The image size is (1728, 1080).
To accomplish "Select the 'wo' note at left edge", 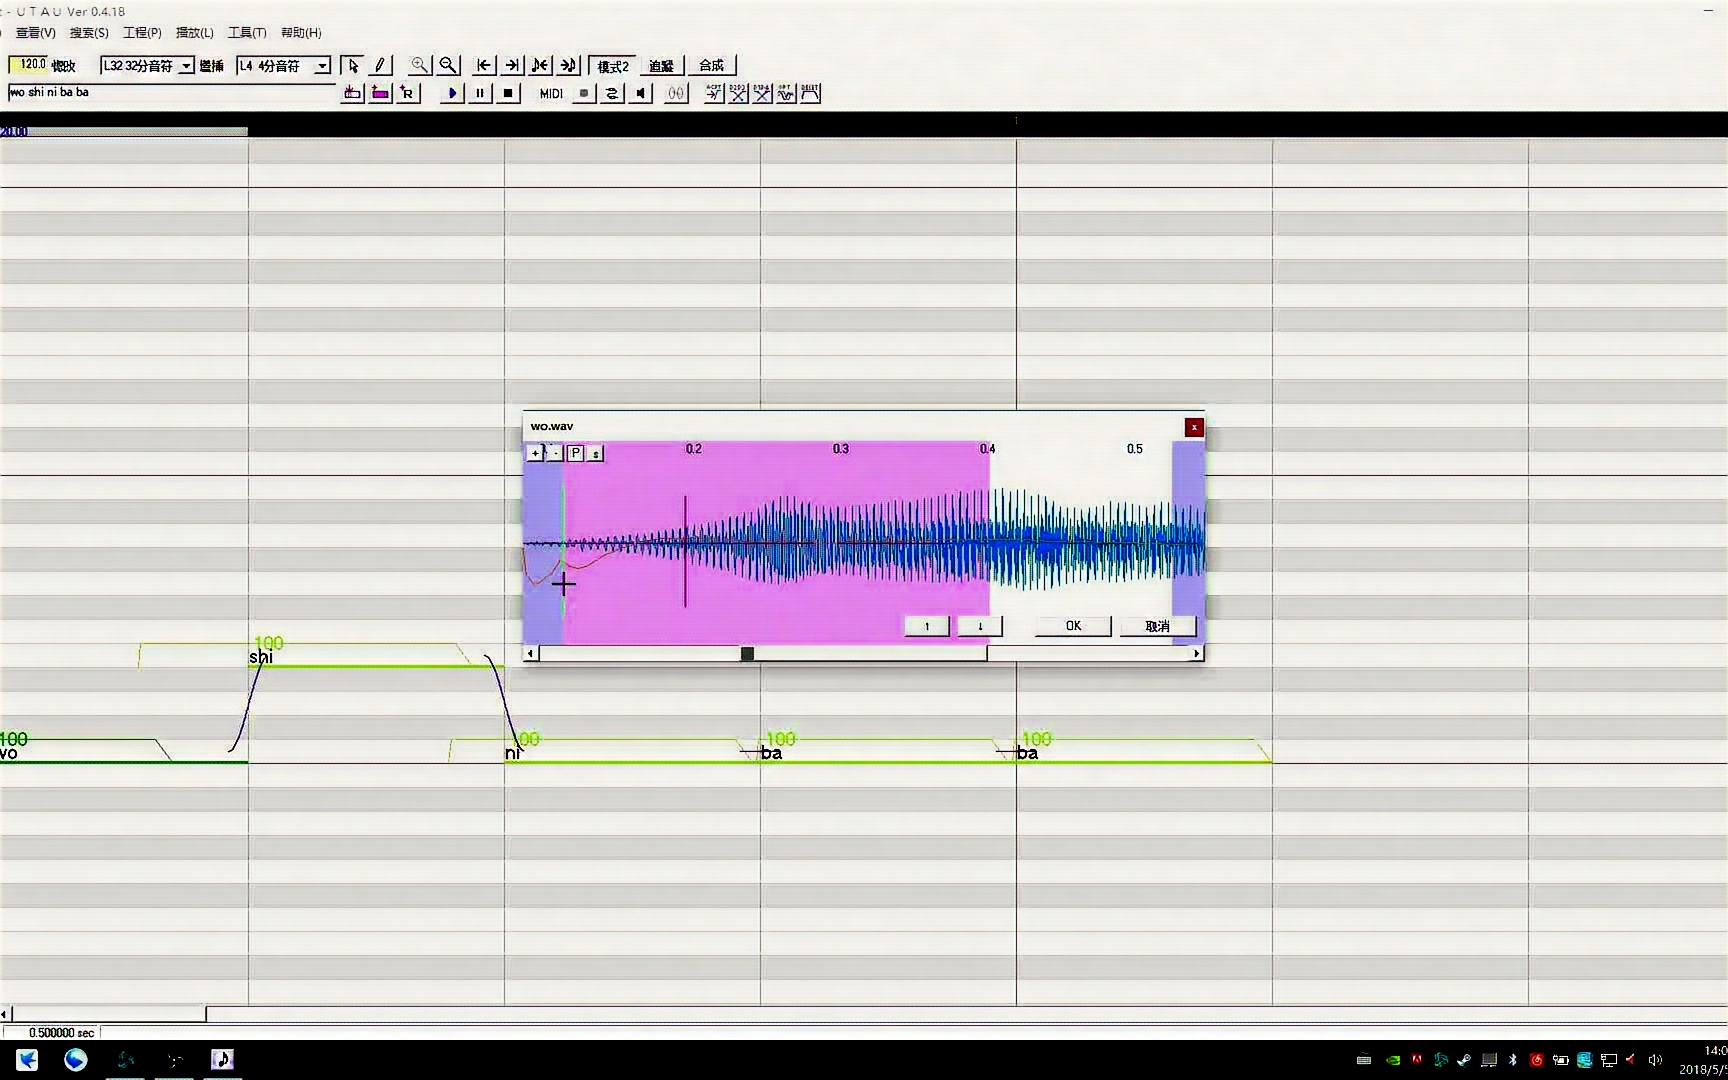I will (124, 753).
